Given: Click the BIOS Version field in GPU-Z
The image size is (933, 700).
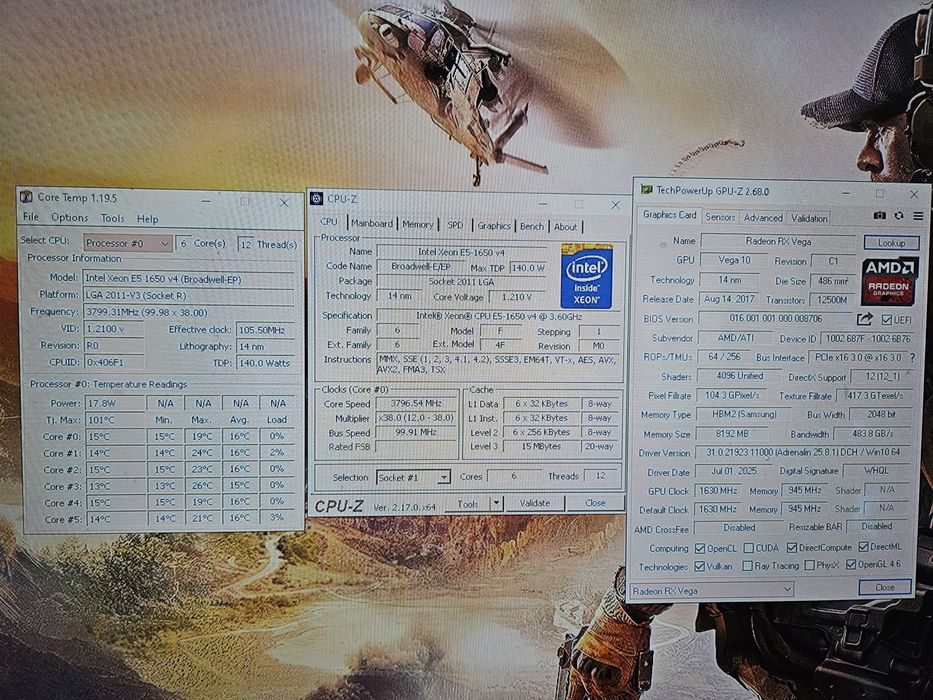Looking at the screenshot, I should click(x=775, y=318).
